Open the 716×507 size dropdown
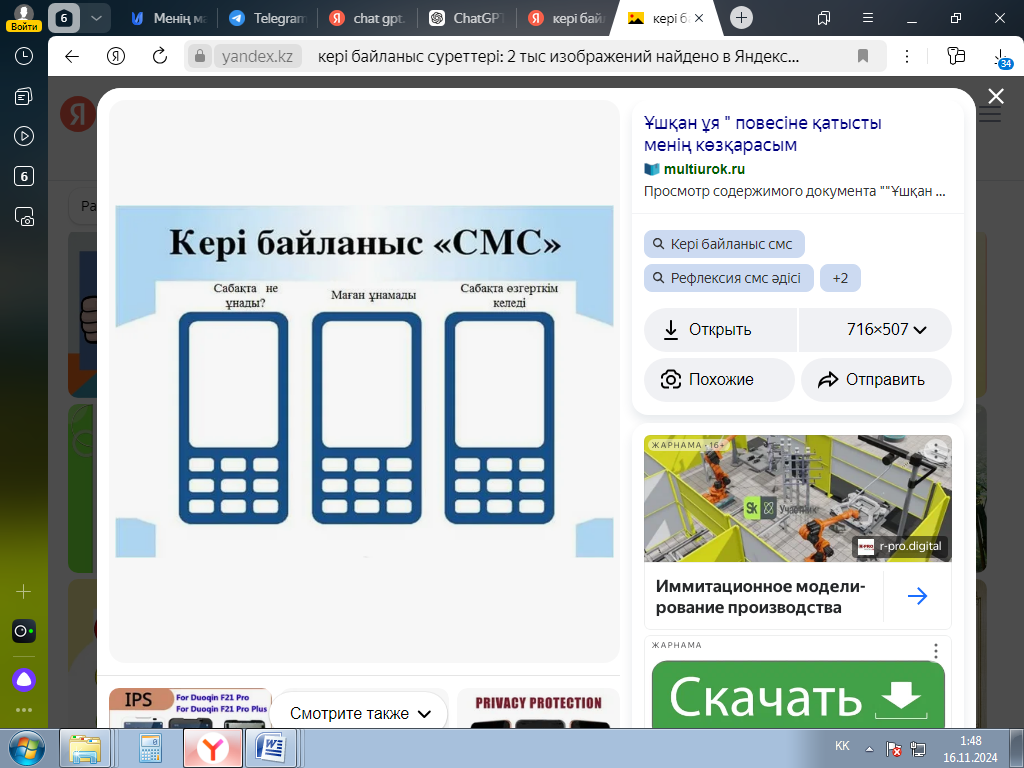The image size is (1024, 768). 876,330
